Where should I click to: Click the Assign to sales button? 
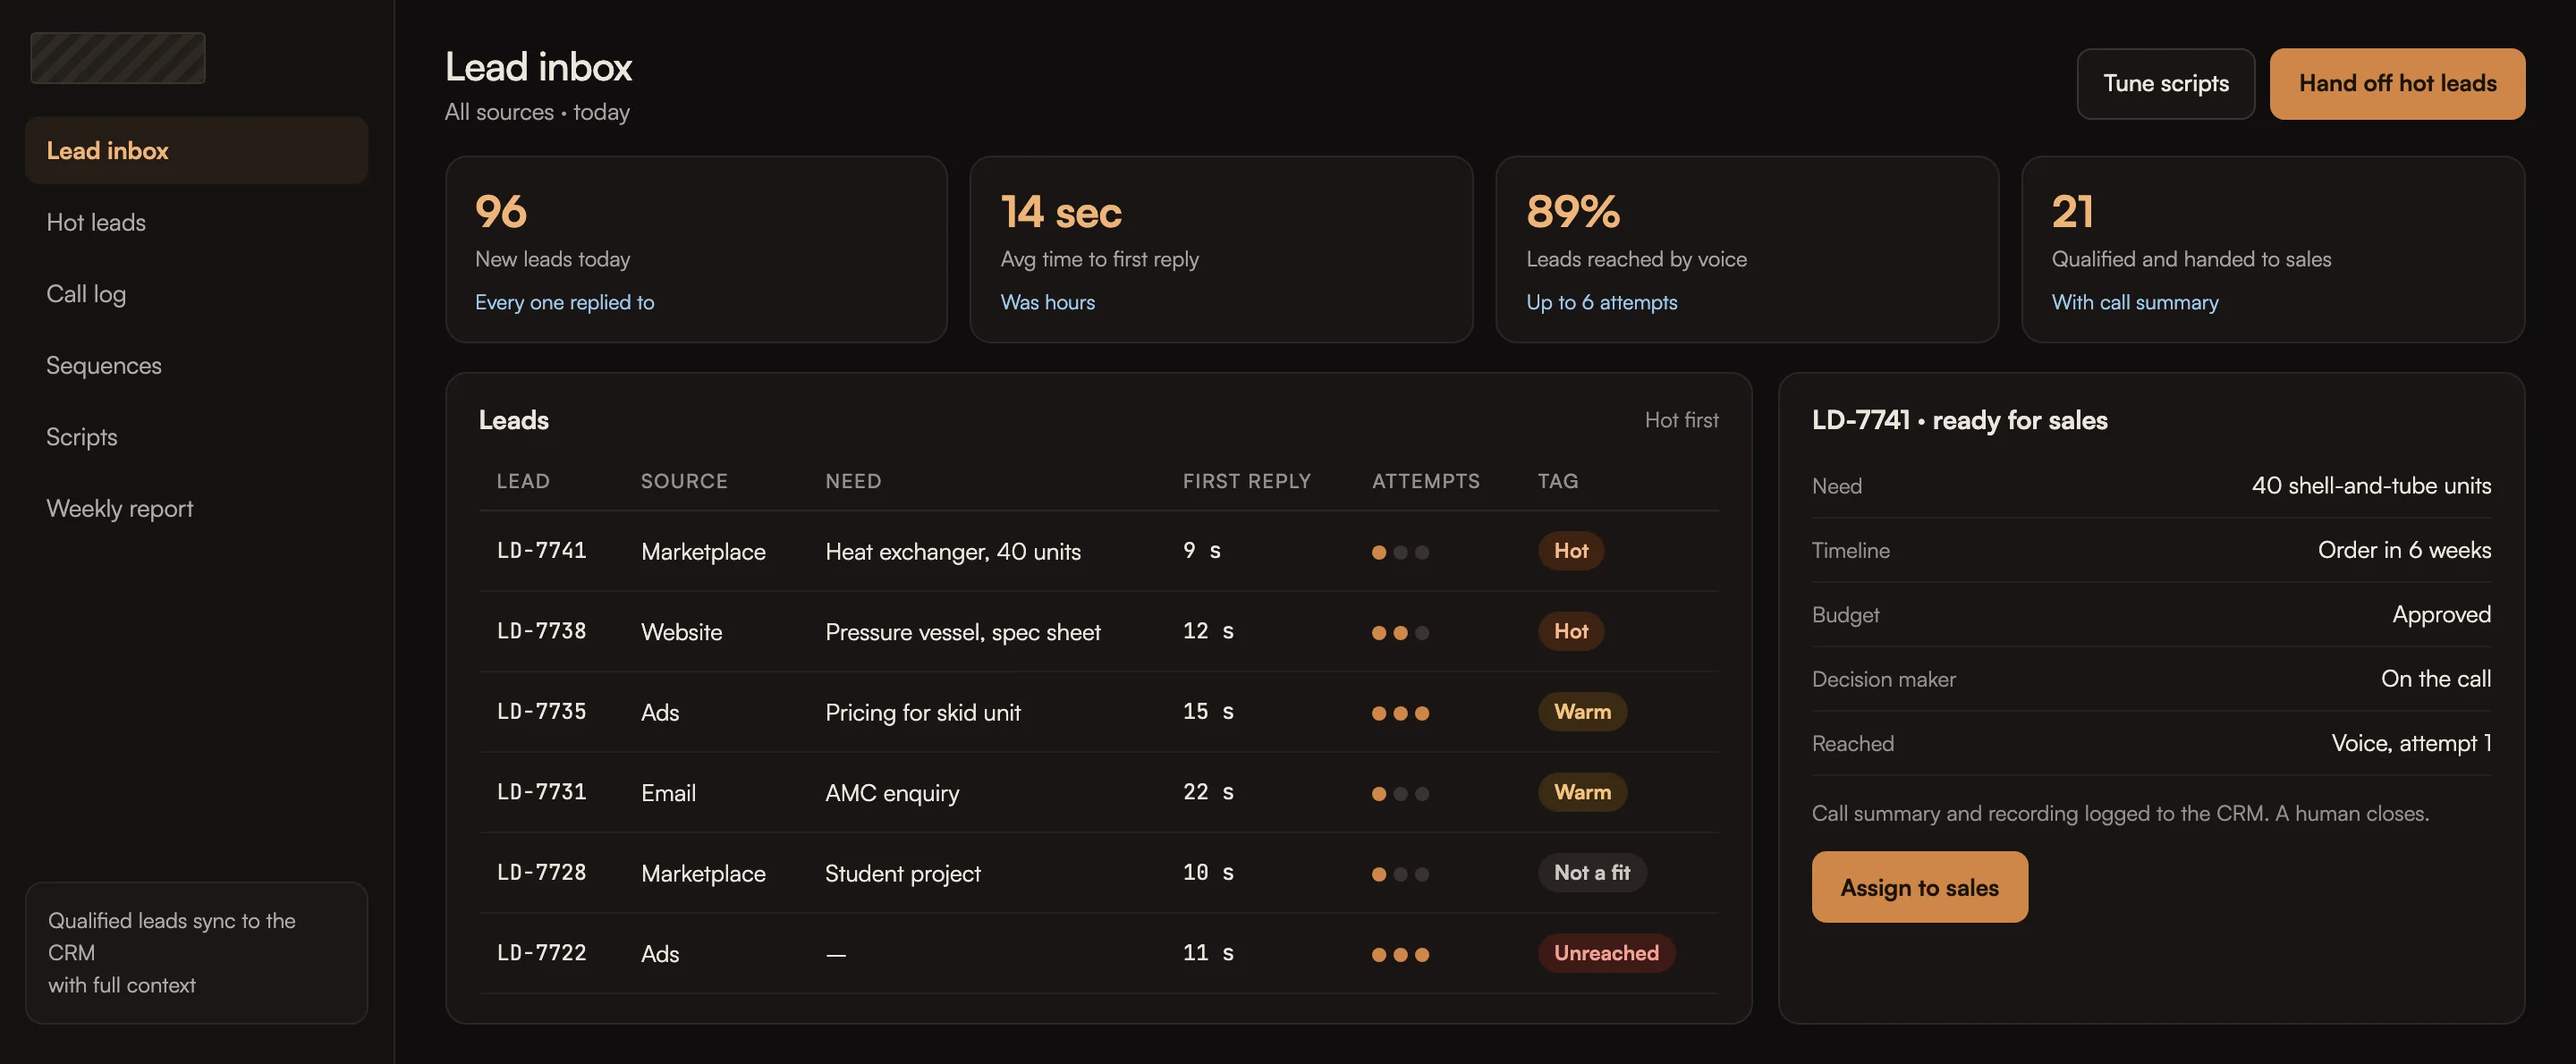(x=1919, y=887)
